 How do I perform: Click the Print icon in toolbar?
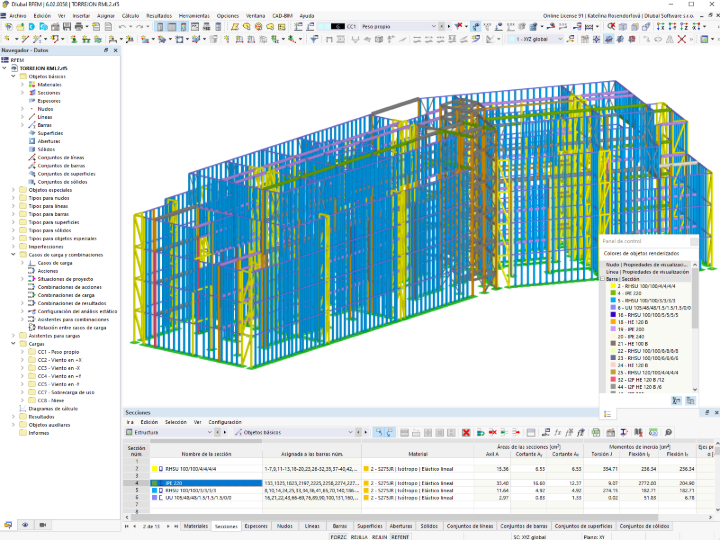click(x=79, y=27)
